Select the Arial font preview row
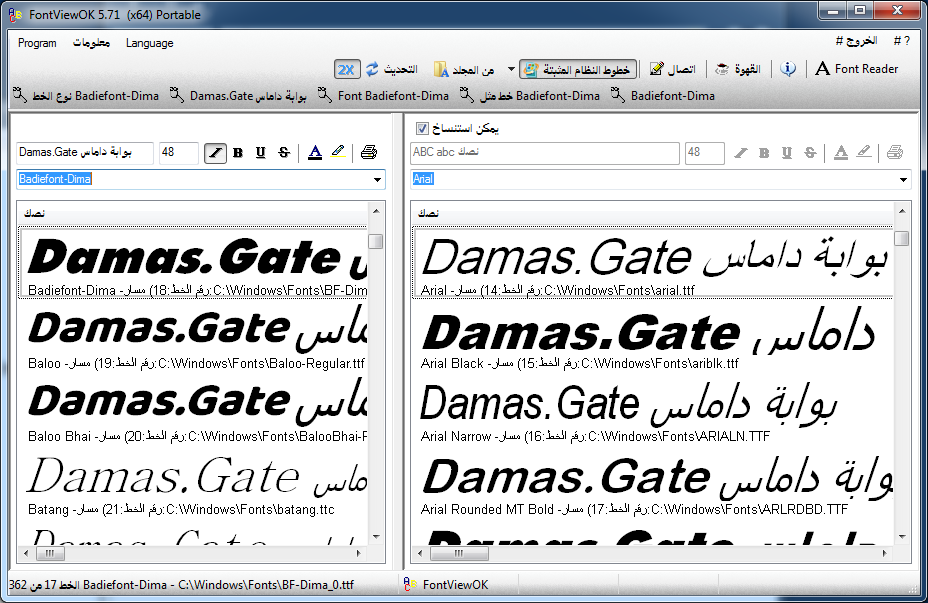Screen dimensions: 928x603 tap(653, 263)
